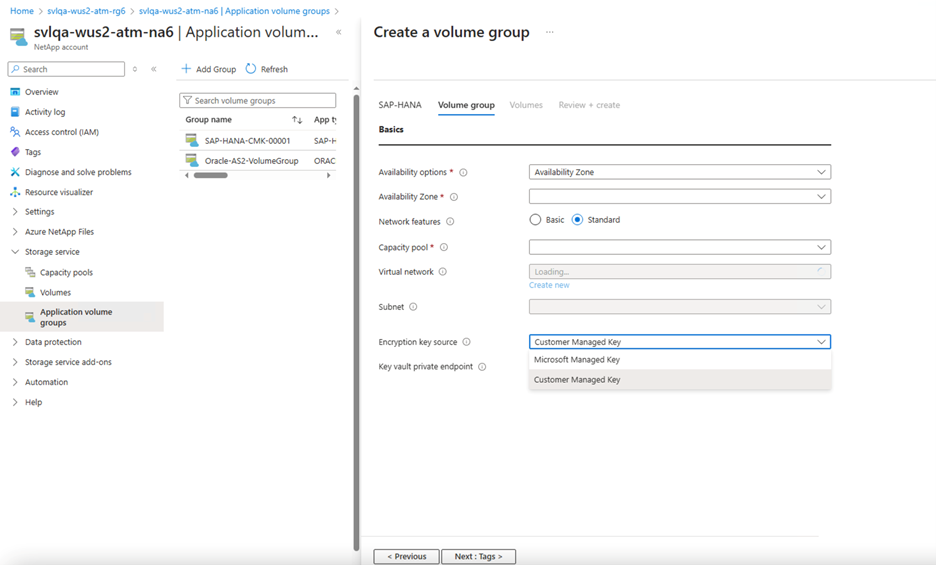Collapse the sidebar with double-chevron icon
Viewport: 936px width, 565px height.
153,69
